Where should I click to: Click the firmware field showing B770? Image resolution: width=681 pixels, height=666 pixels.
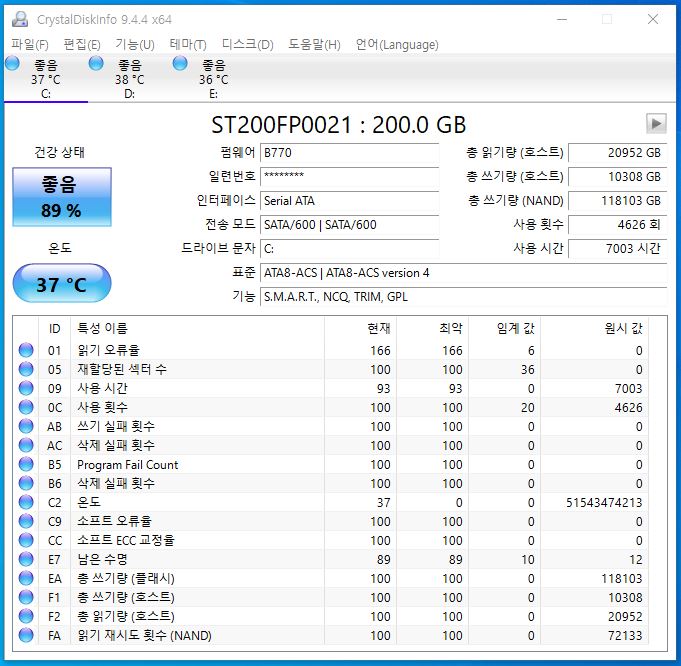tap(350, 153)
